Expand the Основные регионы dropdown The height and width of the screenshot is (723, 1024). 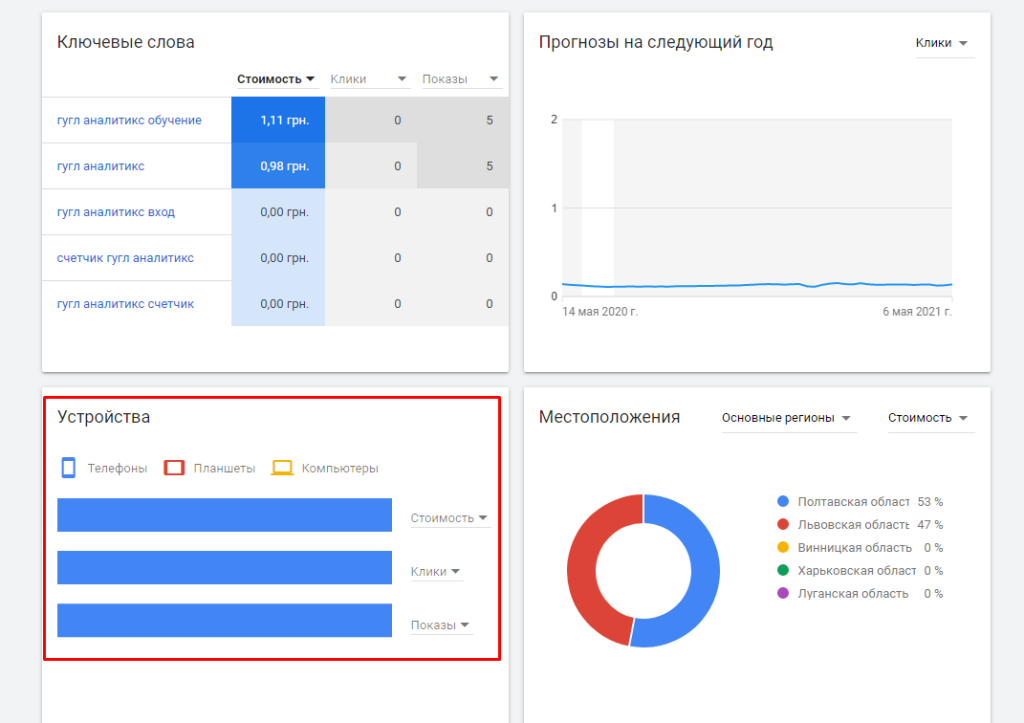(x=786, y=418)
